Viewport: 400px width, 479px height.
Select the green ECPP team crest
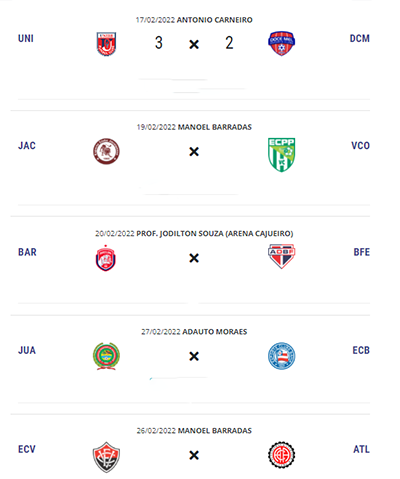click(x=282, y=155)
